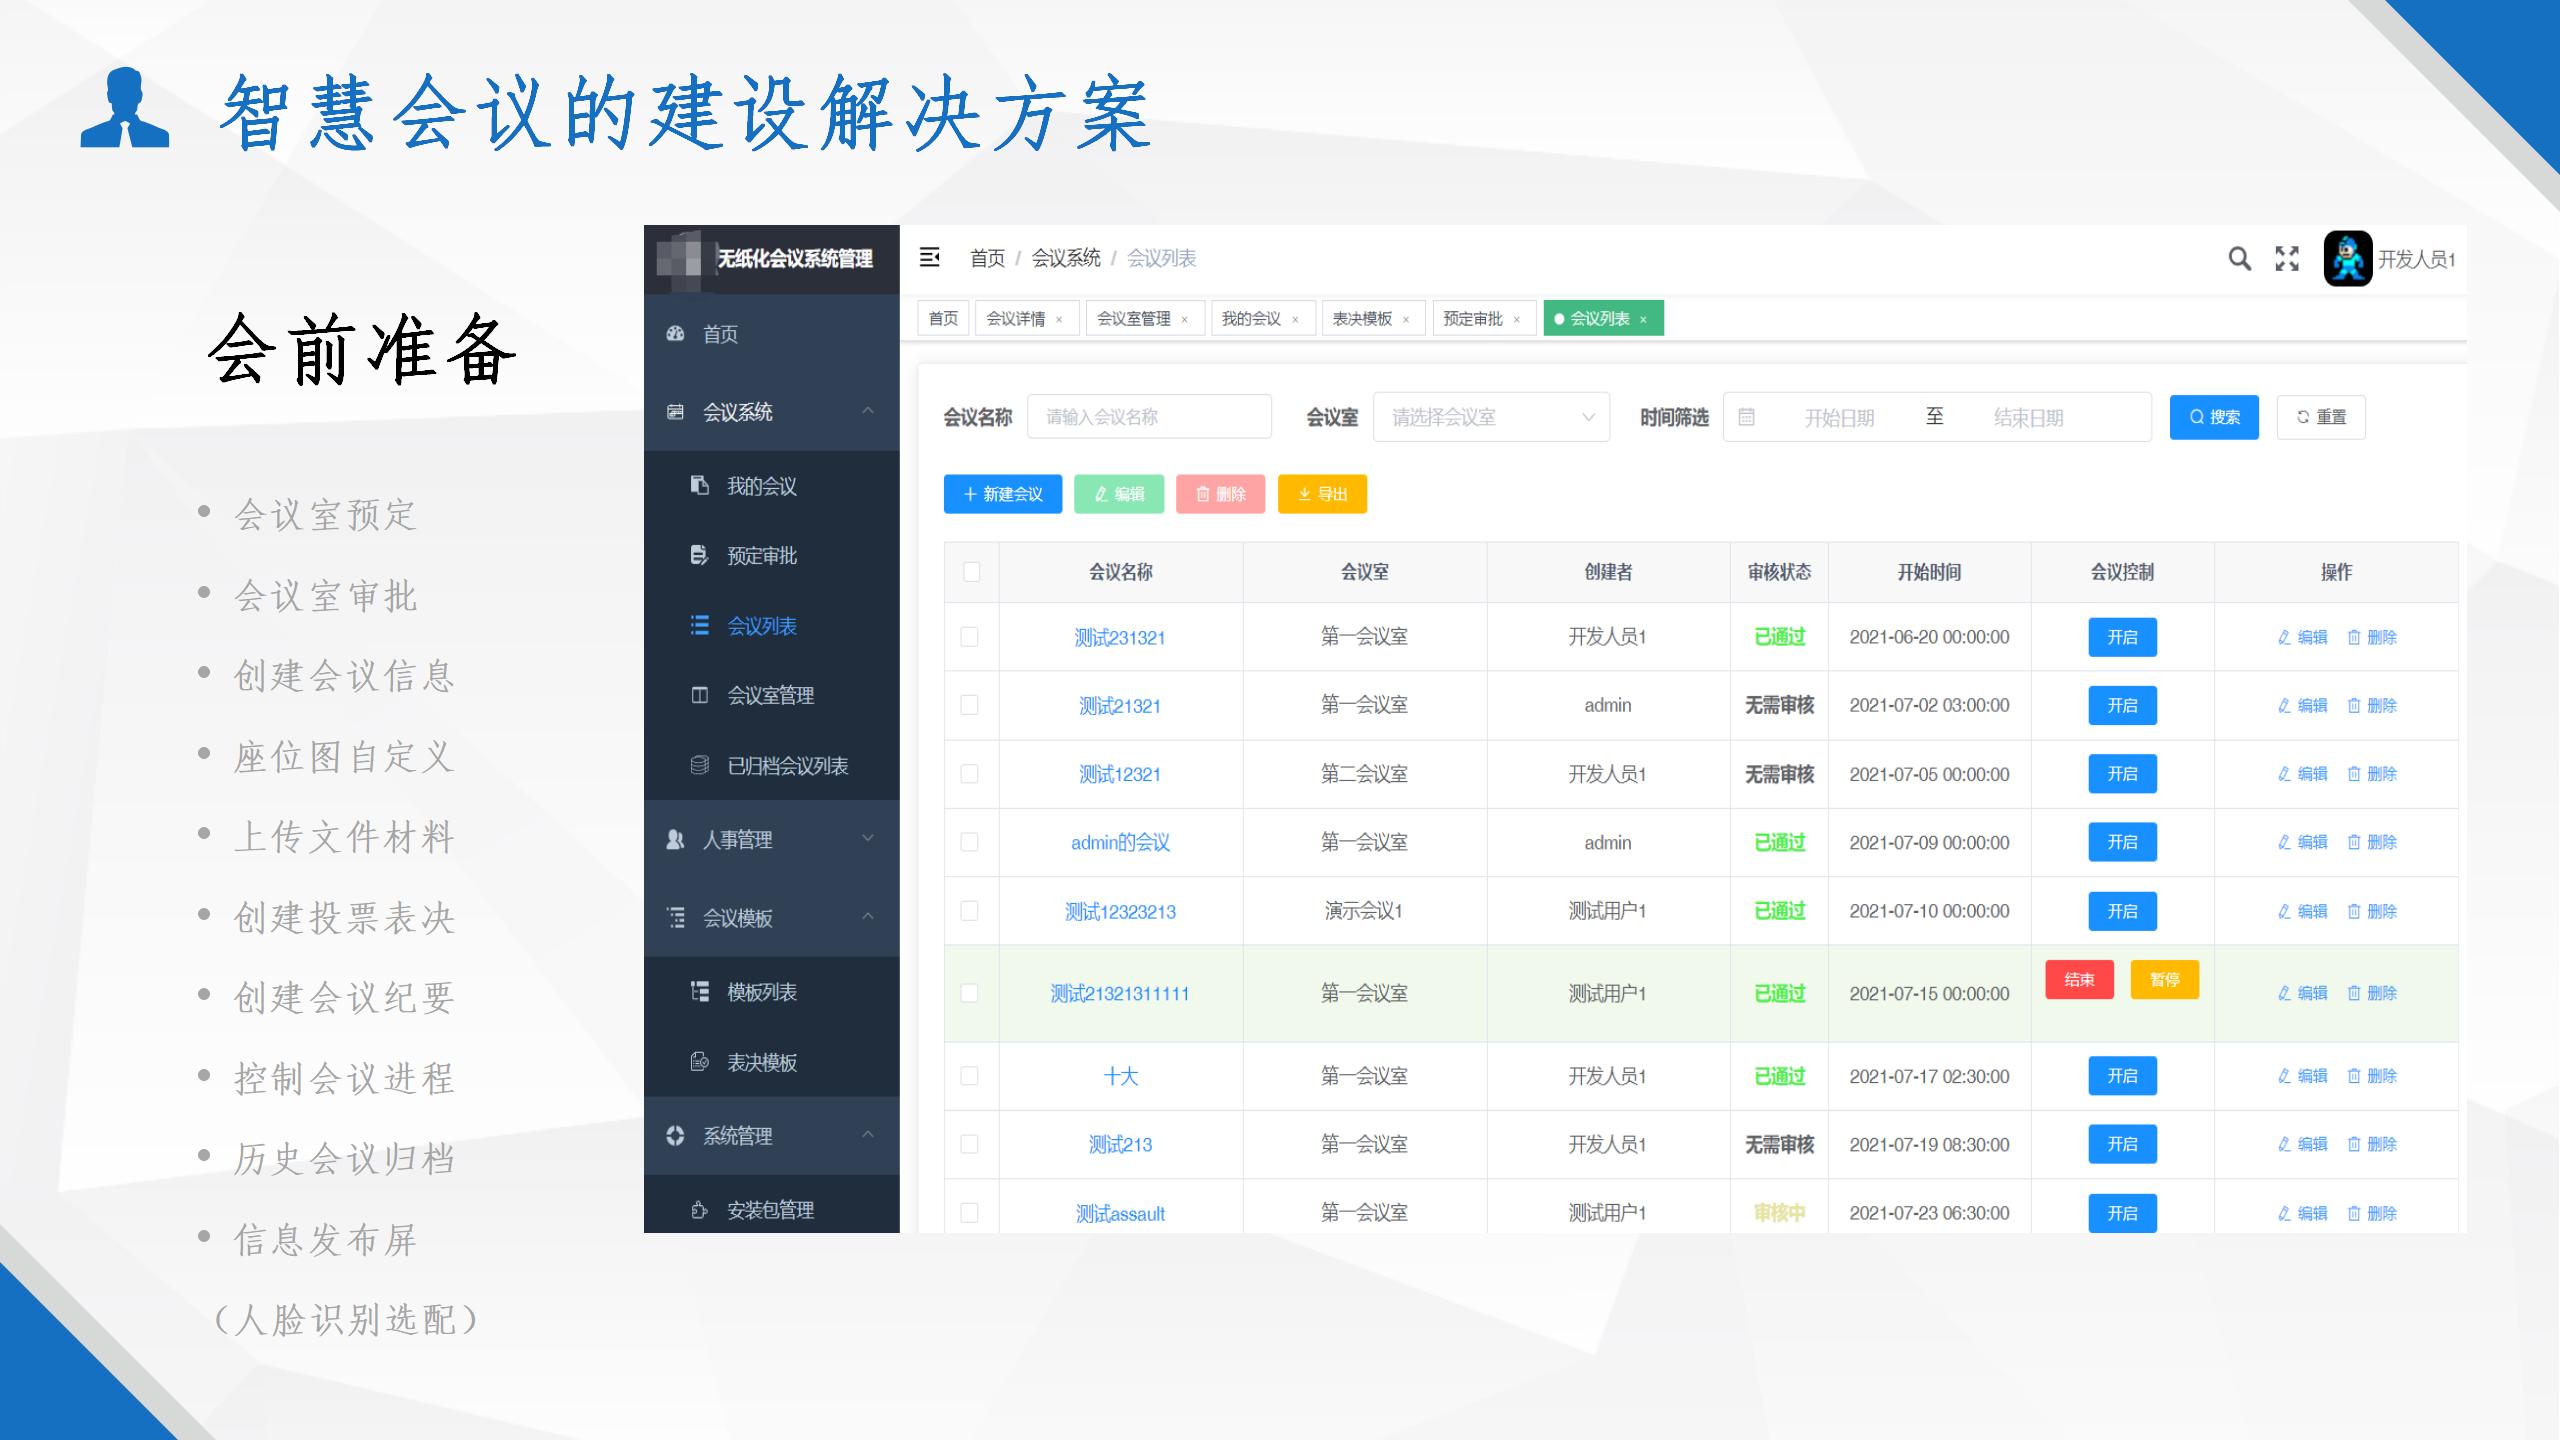The height and width of the screenshot is (1440, 2560).
Task: Click the 开发人员1 user avatar
Action: point(2347,259)
